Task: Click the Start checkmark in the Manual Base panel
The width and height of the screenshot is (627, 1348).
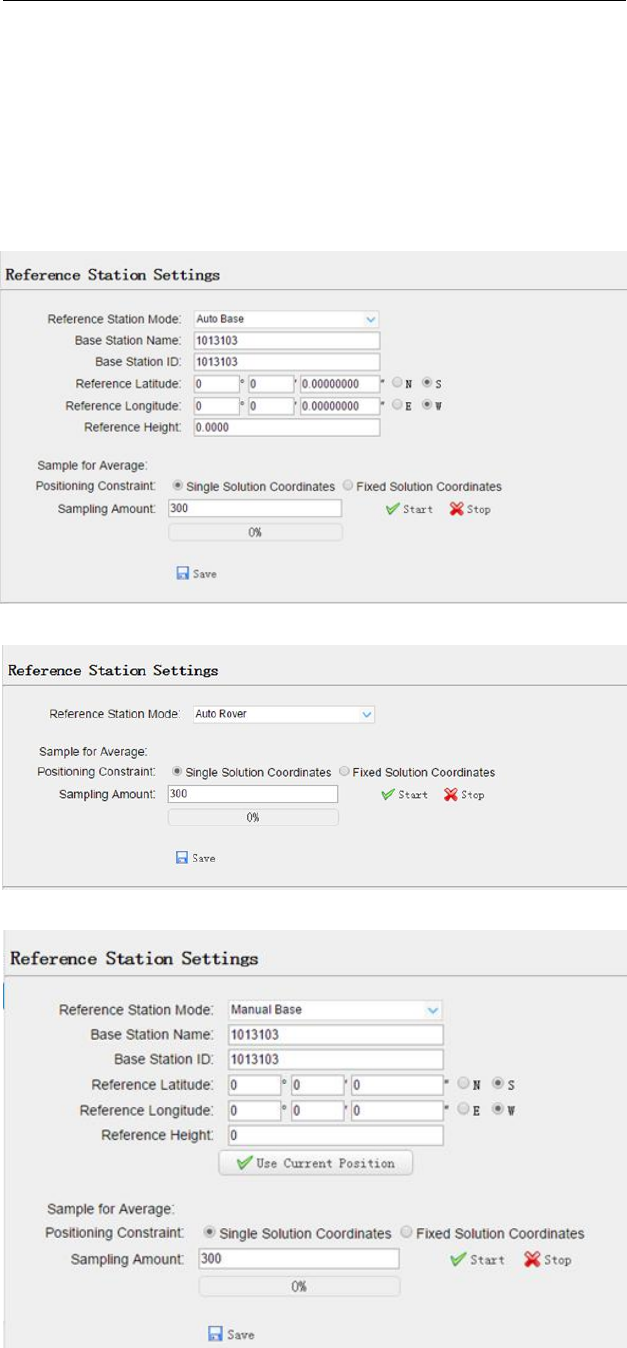Action: click(461, 1259)
